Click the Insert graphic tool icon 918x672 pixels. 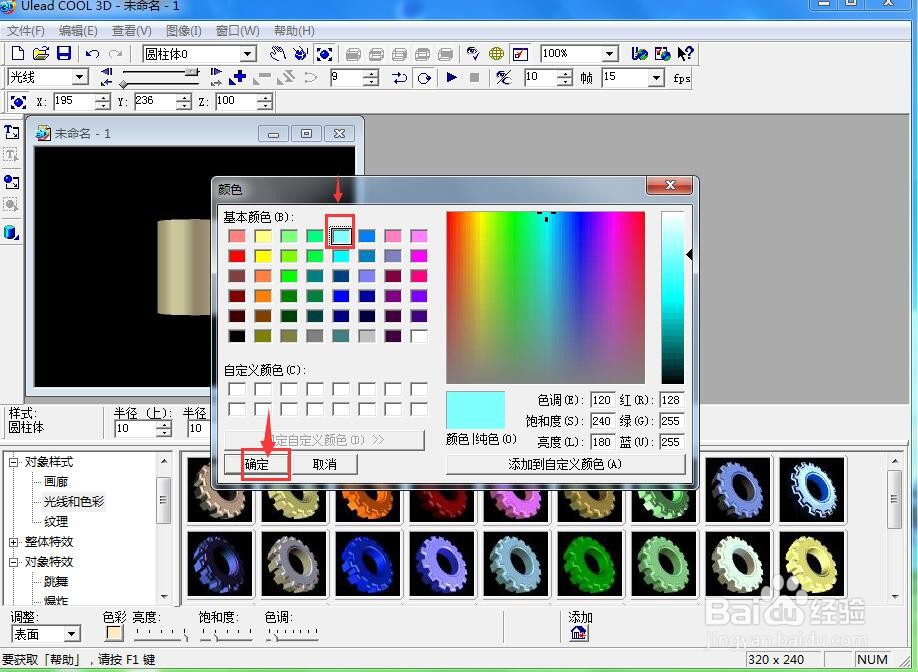(x=11, y=181)
